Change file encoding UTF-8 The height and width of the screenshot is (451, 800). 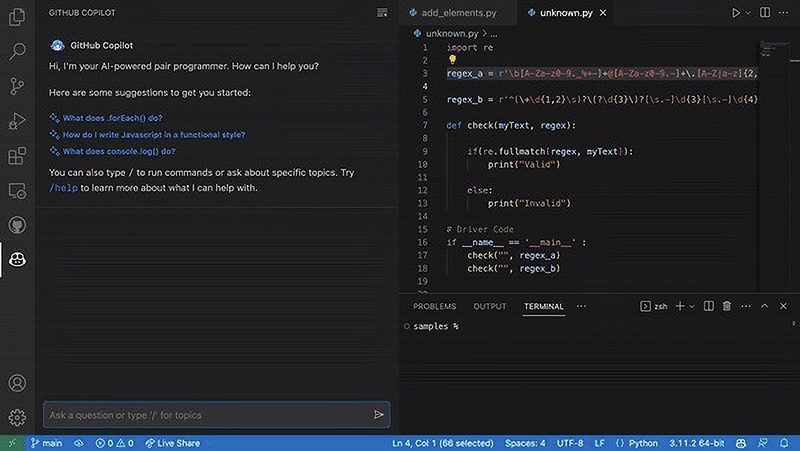coord(570,443)
